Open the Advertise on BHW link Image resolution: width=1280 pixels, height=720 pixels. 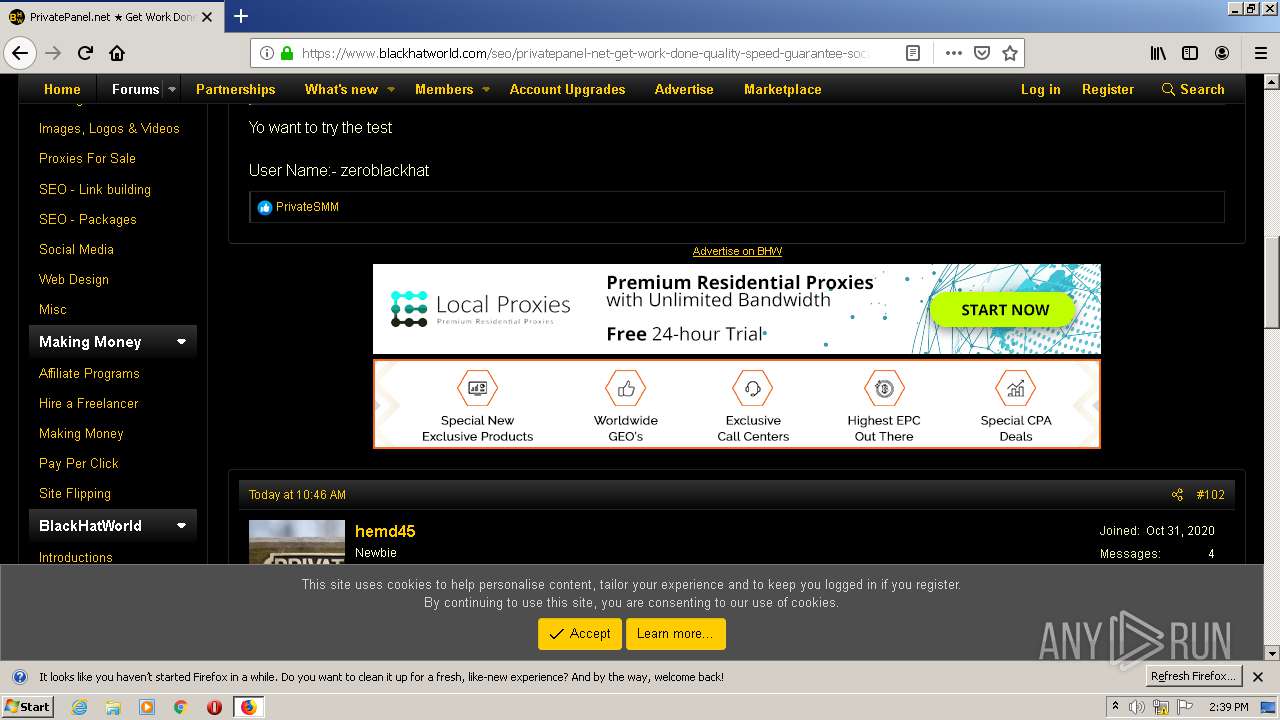pos(737,251)
